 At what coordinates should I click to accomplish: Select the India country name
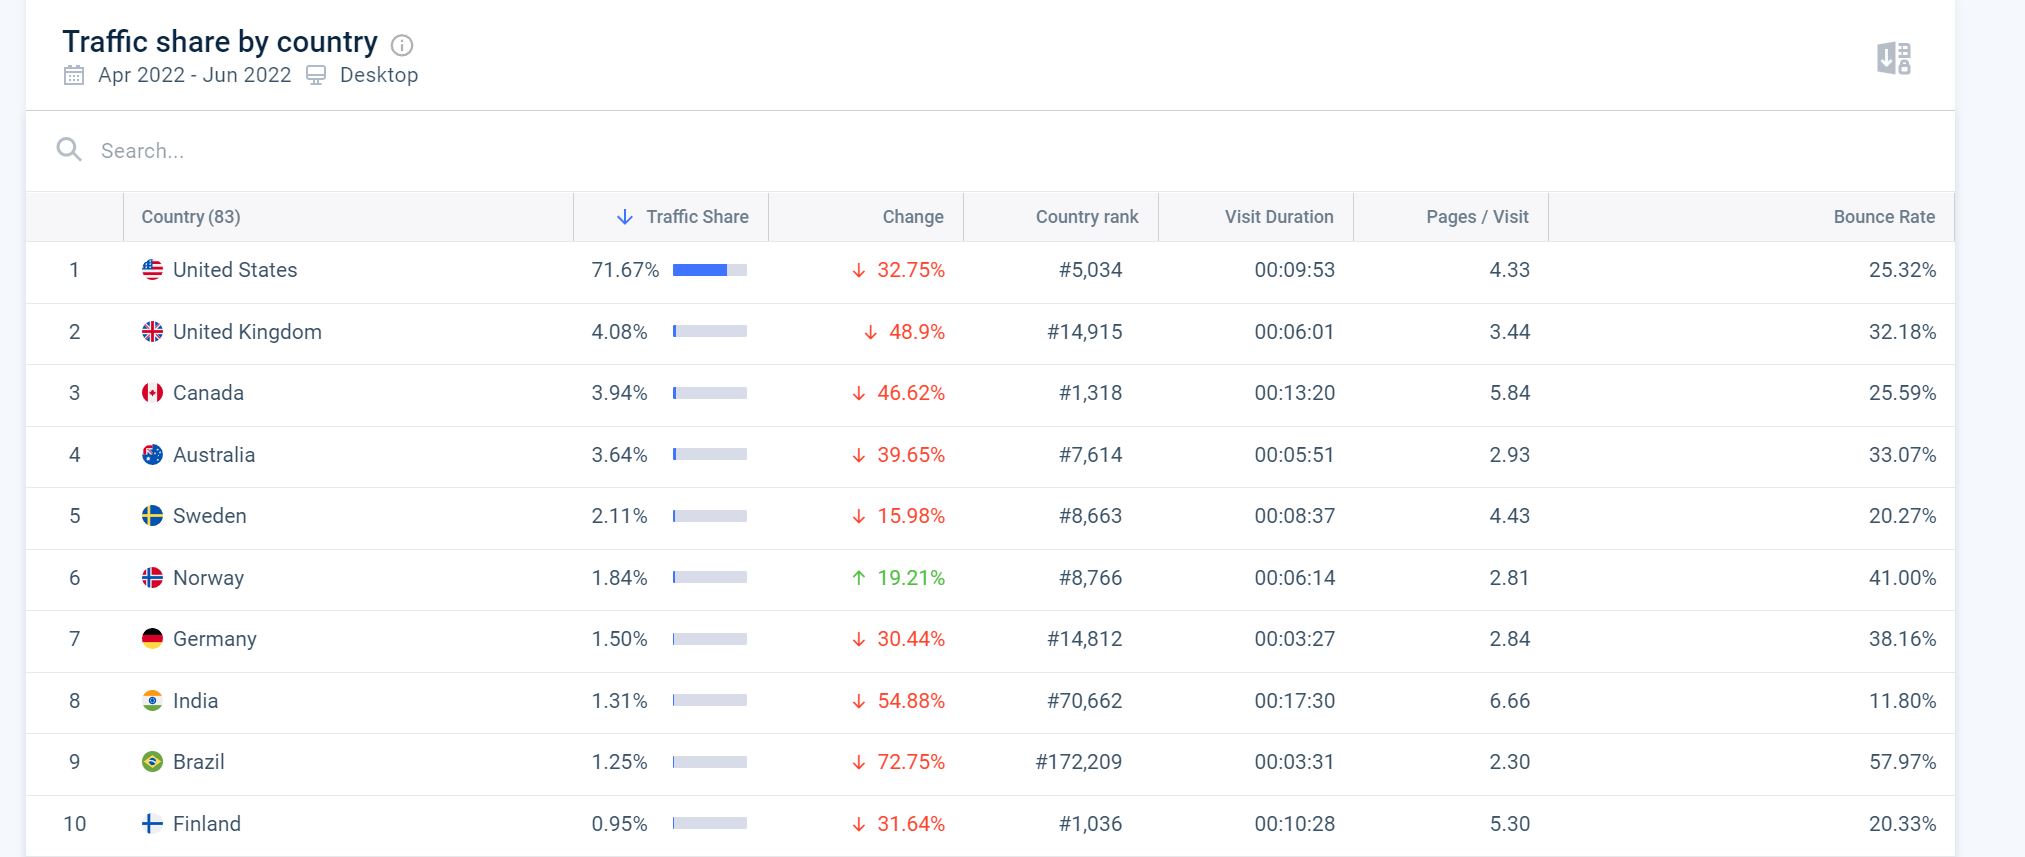[x=195, y=701]
